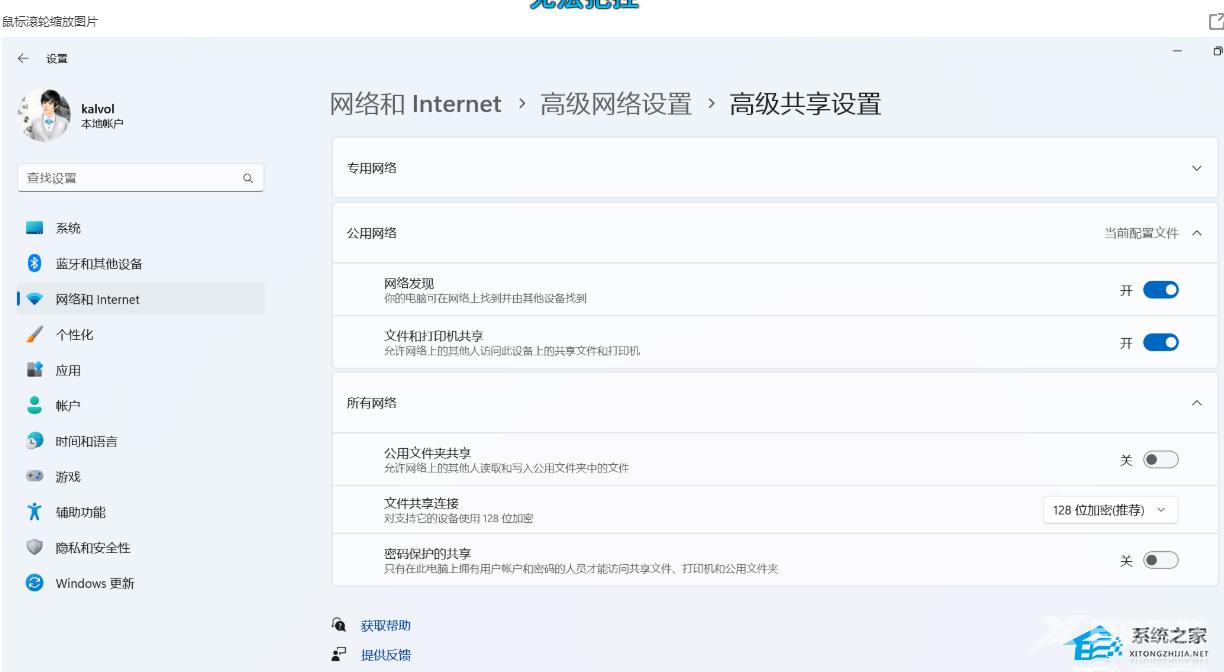Viewport: 1224px width, 672px height.
Task: Open the 128 位加密(推荐) dropdown
Action: pos(1110,509)
